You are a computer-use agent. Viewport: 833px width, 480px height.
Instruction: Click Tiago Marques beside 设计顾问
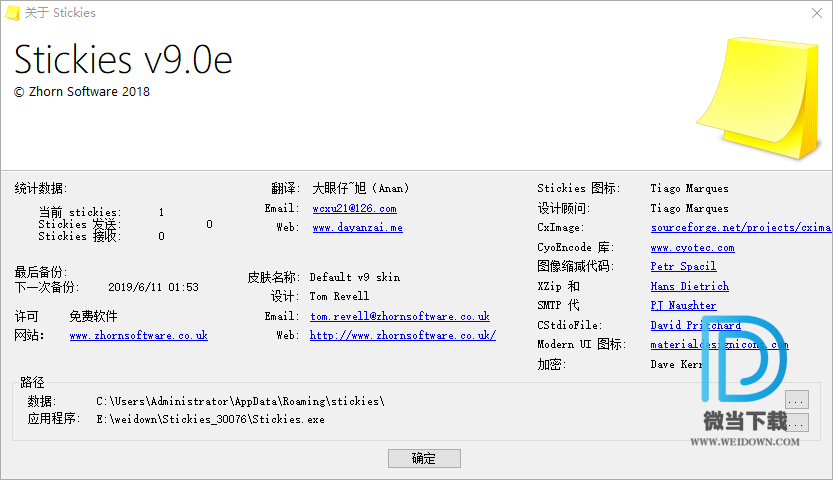pos(690,209)
